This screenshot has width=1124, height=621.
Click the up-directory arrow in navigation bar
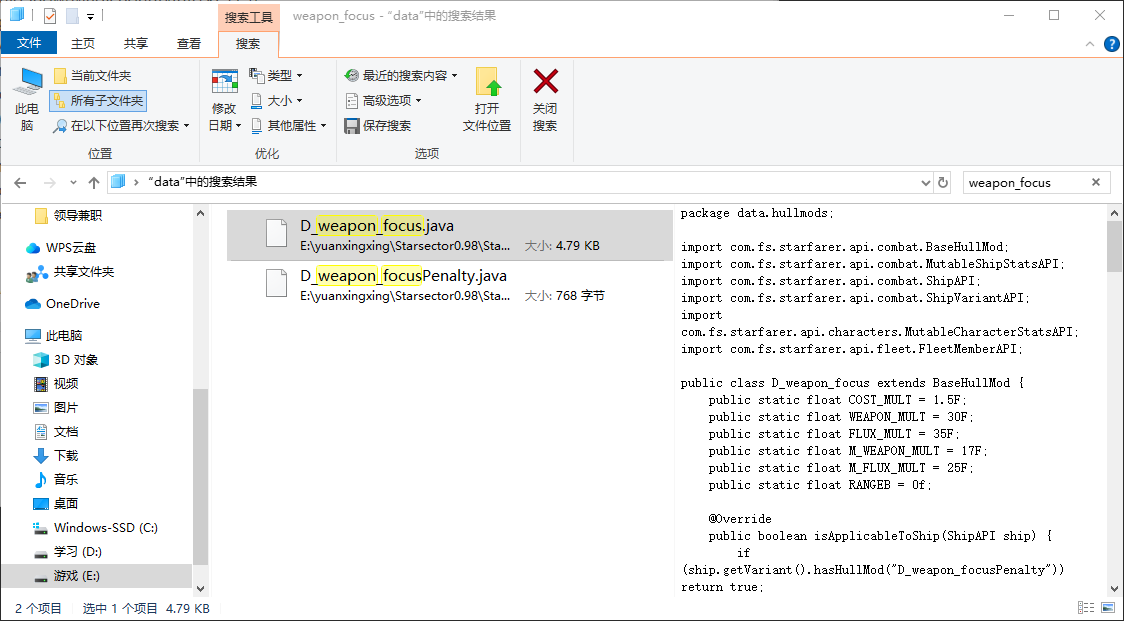(x=94, y=182)
